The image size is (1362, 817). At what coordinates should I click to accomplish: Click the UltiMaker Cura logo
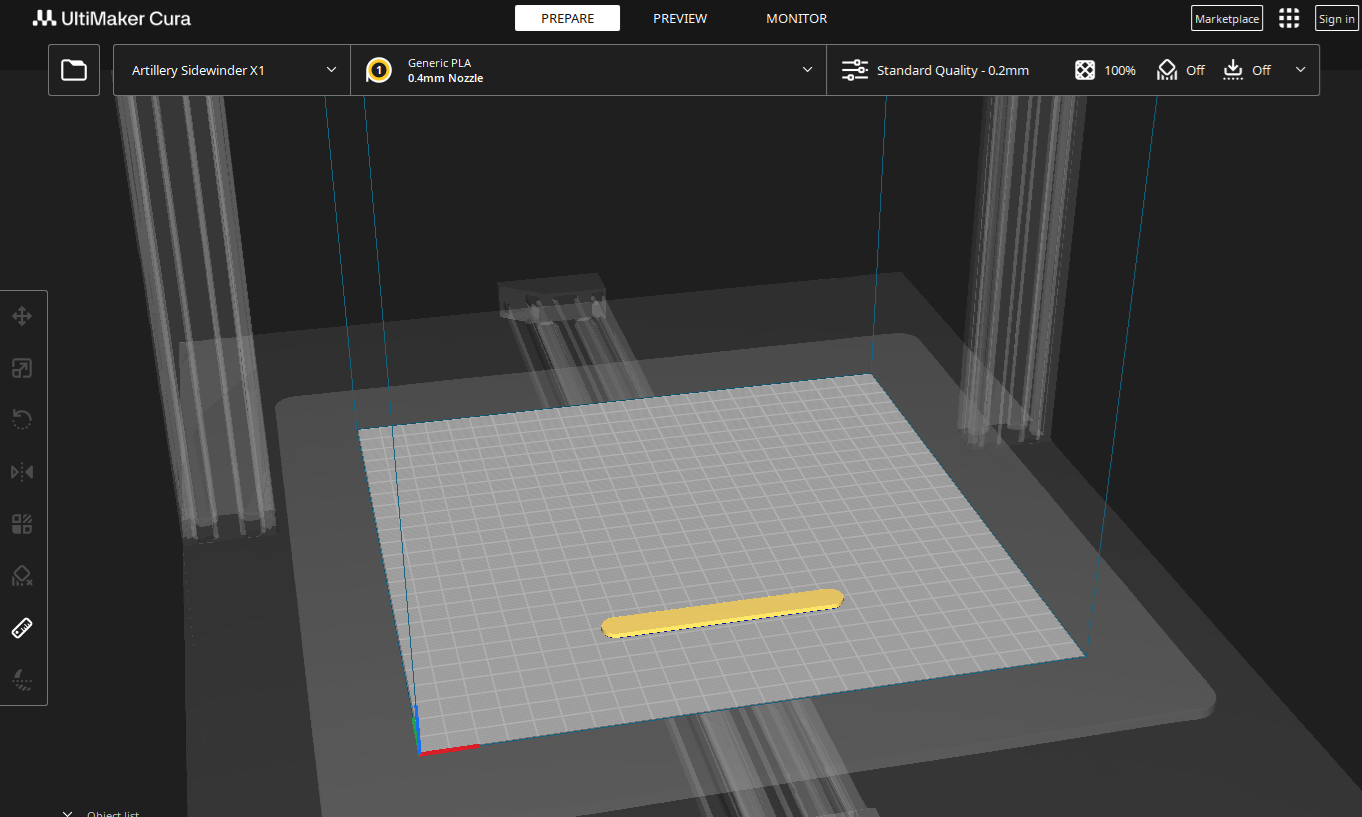pyautogui.click(x=112, y=18)
